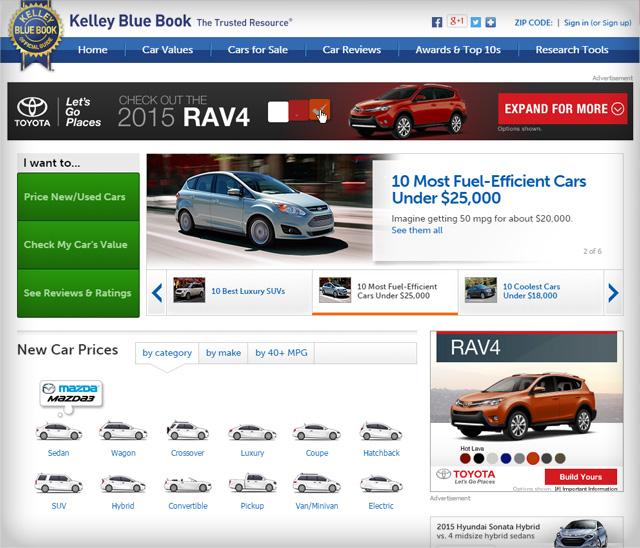Select the Crossover car icon
The image size is (640, 548).
point(187,431)
